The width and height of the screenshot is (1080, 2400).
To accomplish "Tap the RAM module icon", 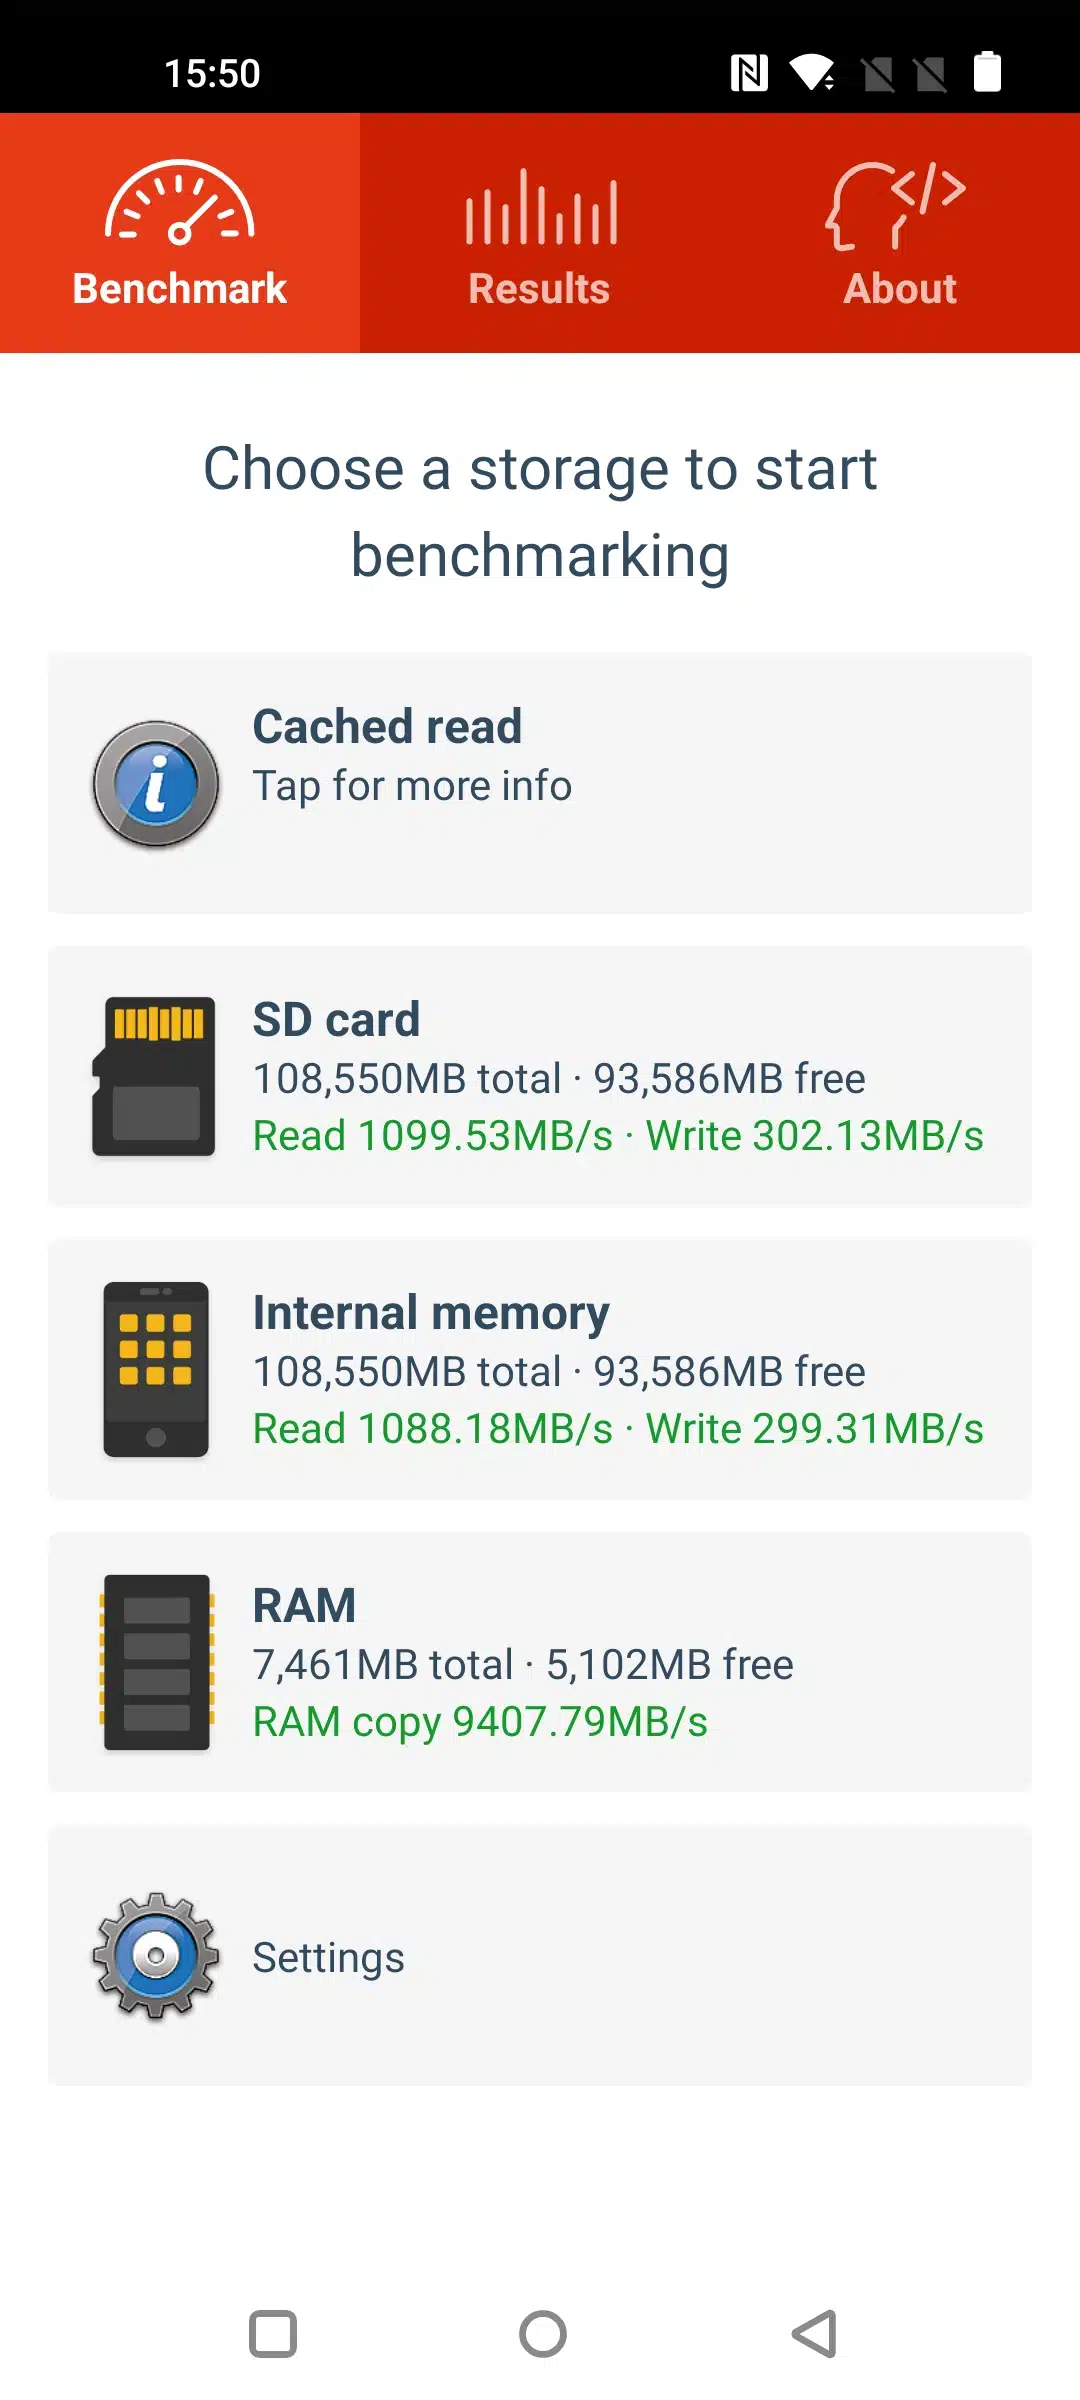I will coord(157,1662).
